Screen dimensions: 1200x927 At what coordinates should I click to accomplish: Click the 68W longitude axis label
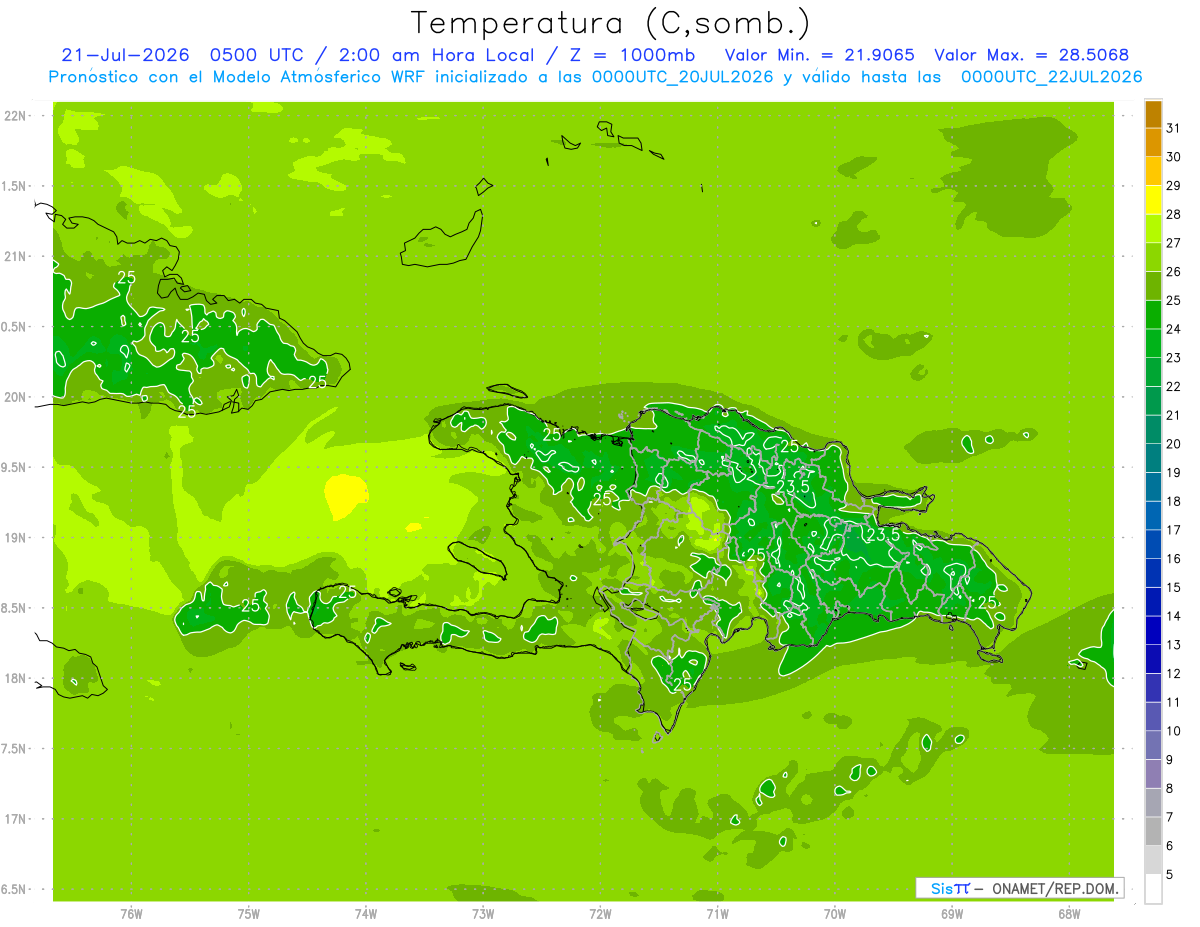[x=1068, y=913]
